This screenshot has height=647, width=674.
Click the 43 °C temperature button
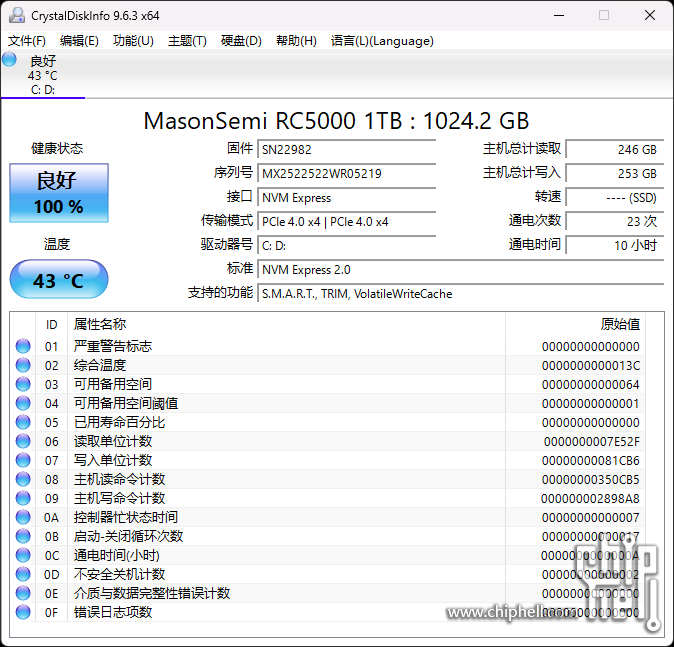click(59, 279)
